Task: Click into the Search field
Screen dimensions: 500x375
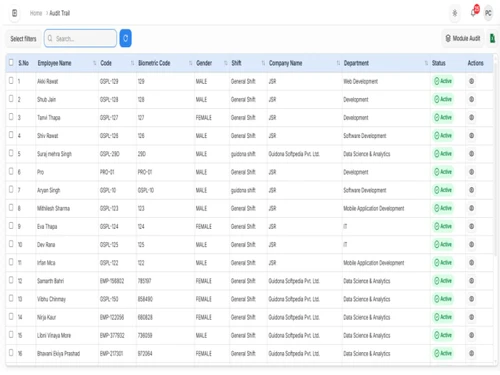Action: (80, 38)
